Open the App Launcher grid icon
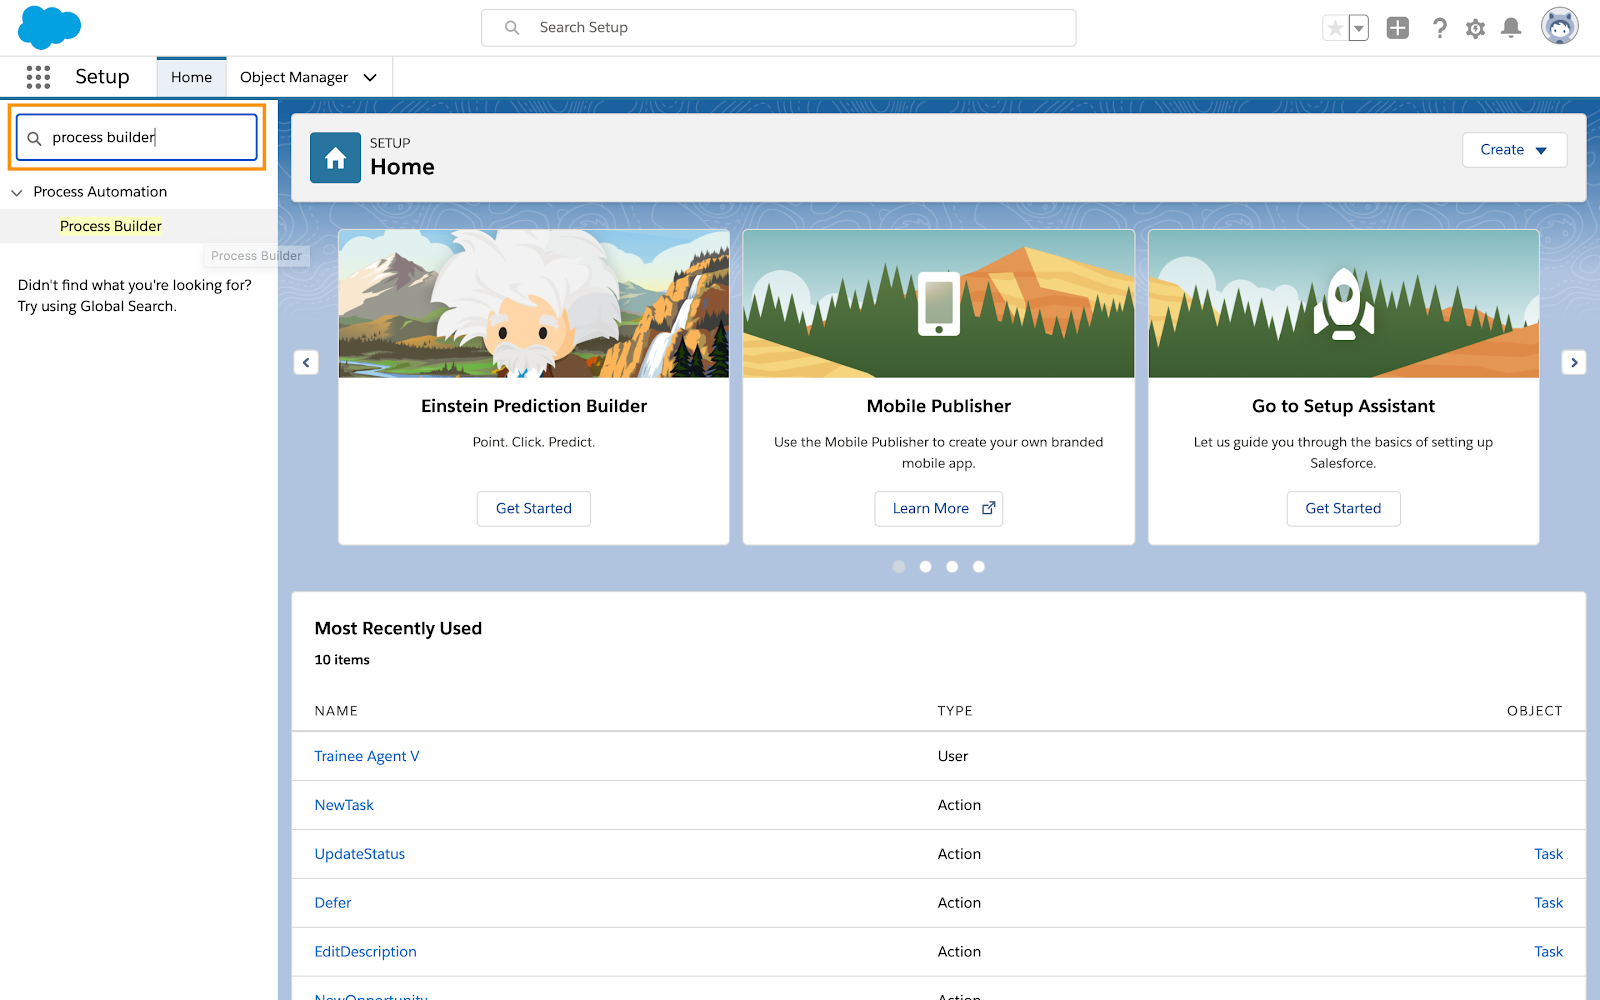 pos(38,77)
